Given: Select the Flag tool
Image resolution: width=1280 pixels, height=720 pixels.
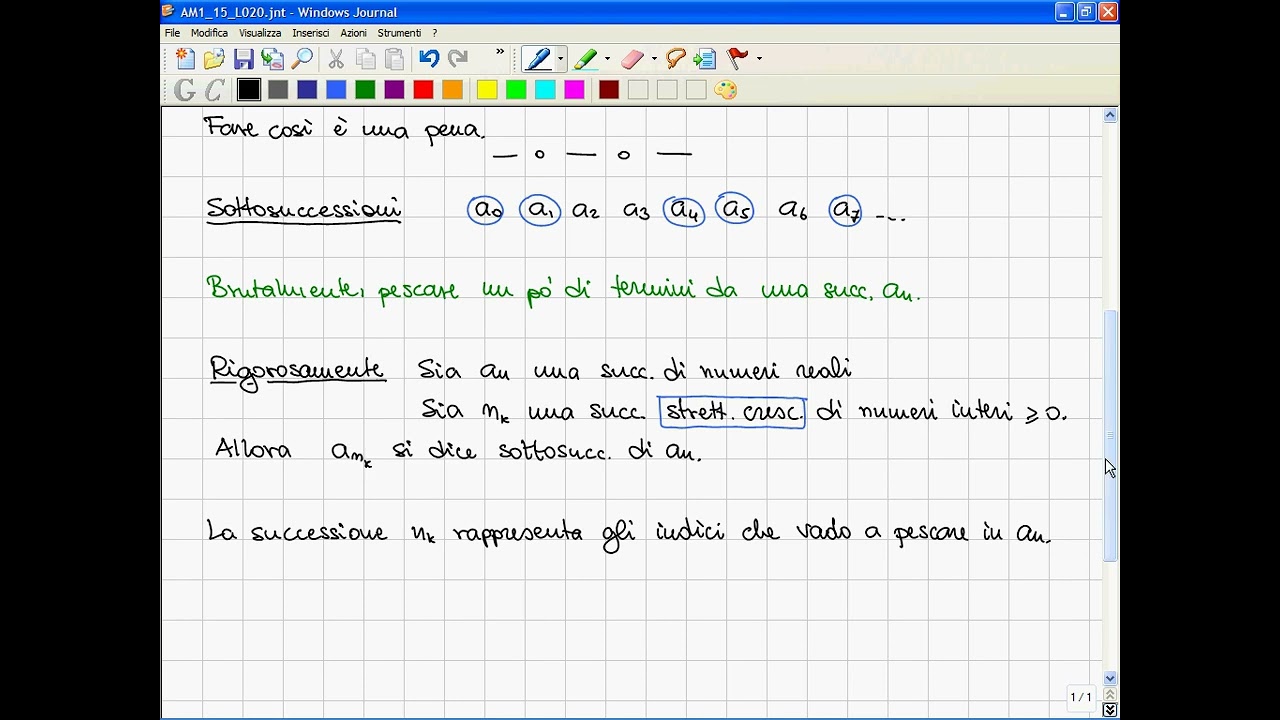Looking at the screenshot, I should [738, 59].
